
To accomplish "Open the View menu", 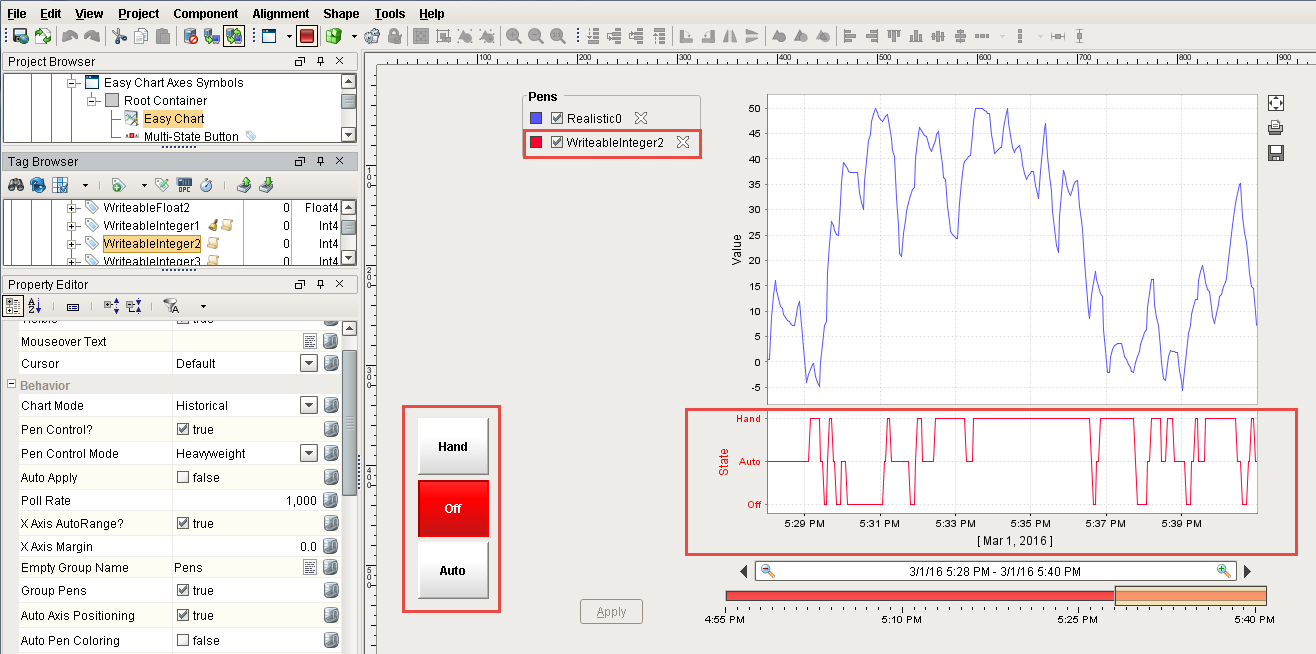I will 89,14.
